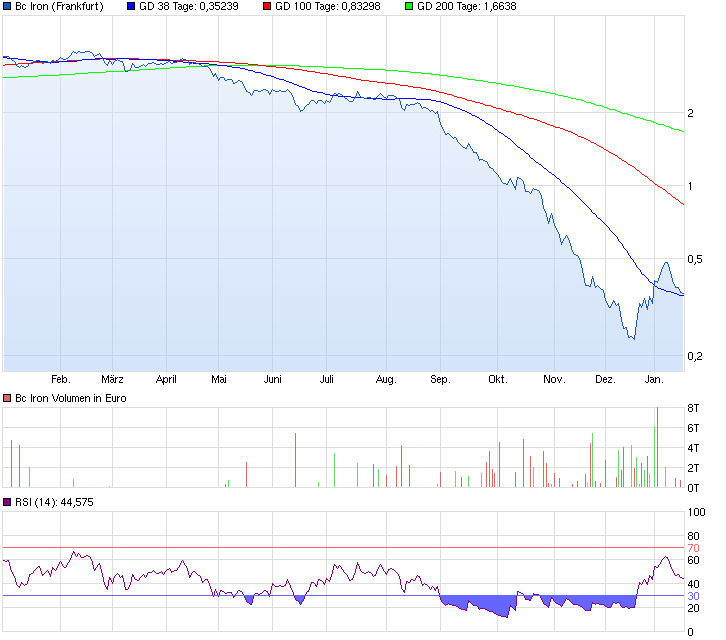
Task: Select the 'GD 200 Tage: 1,6638' label
Action: [467, 6]
